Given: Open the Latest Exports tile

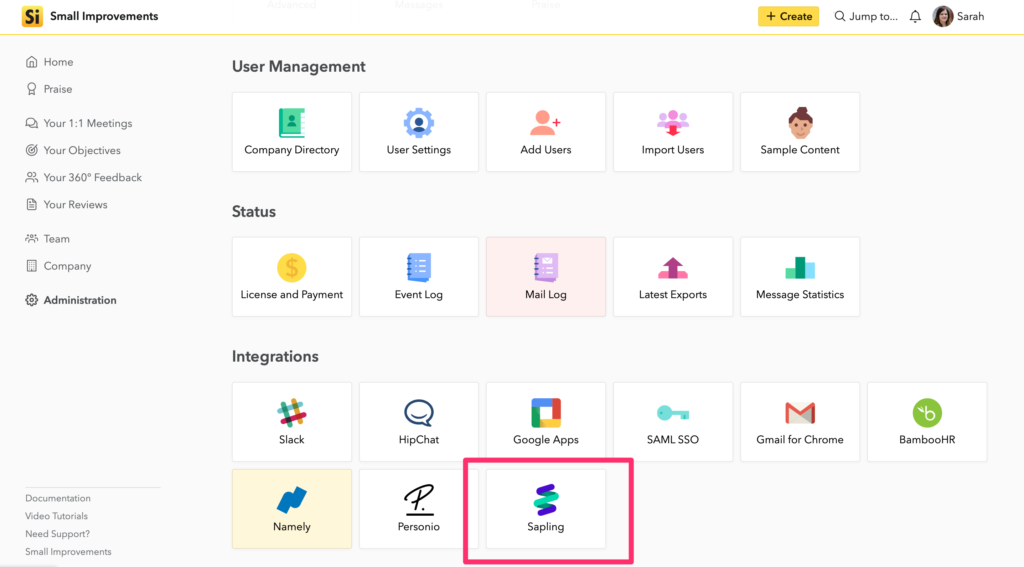Looking at the screenshot, I should 673,277.
